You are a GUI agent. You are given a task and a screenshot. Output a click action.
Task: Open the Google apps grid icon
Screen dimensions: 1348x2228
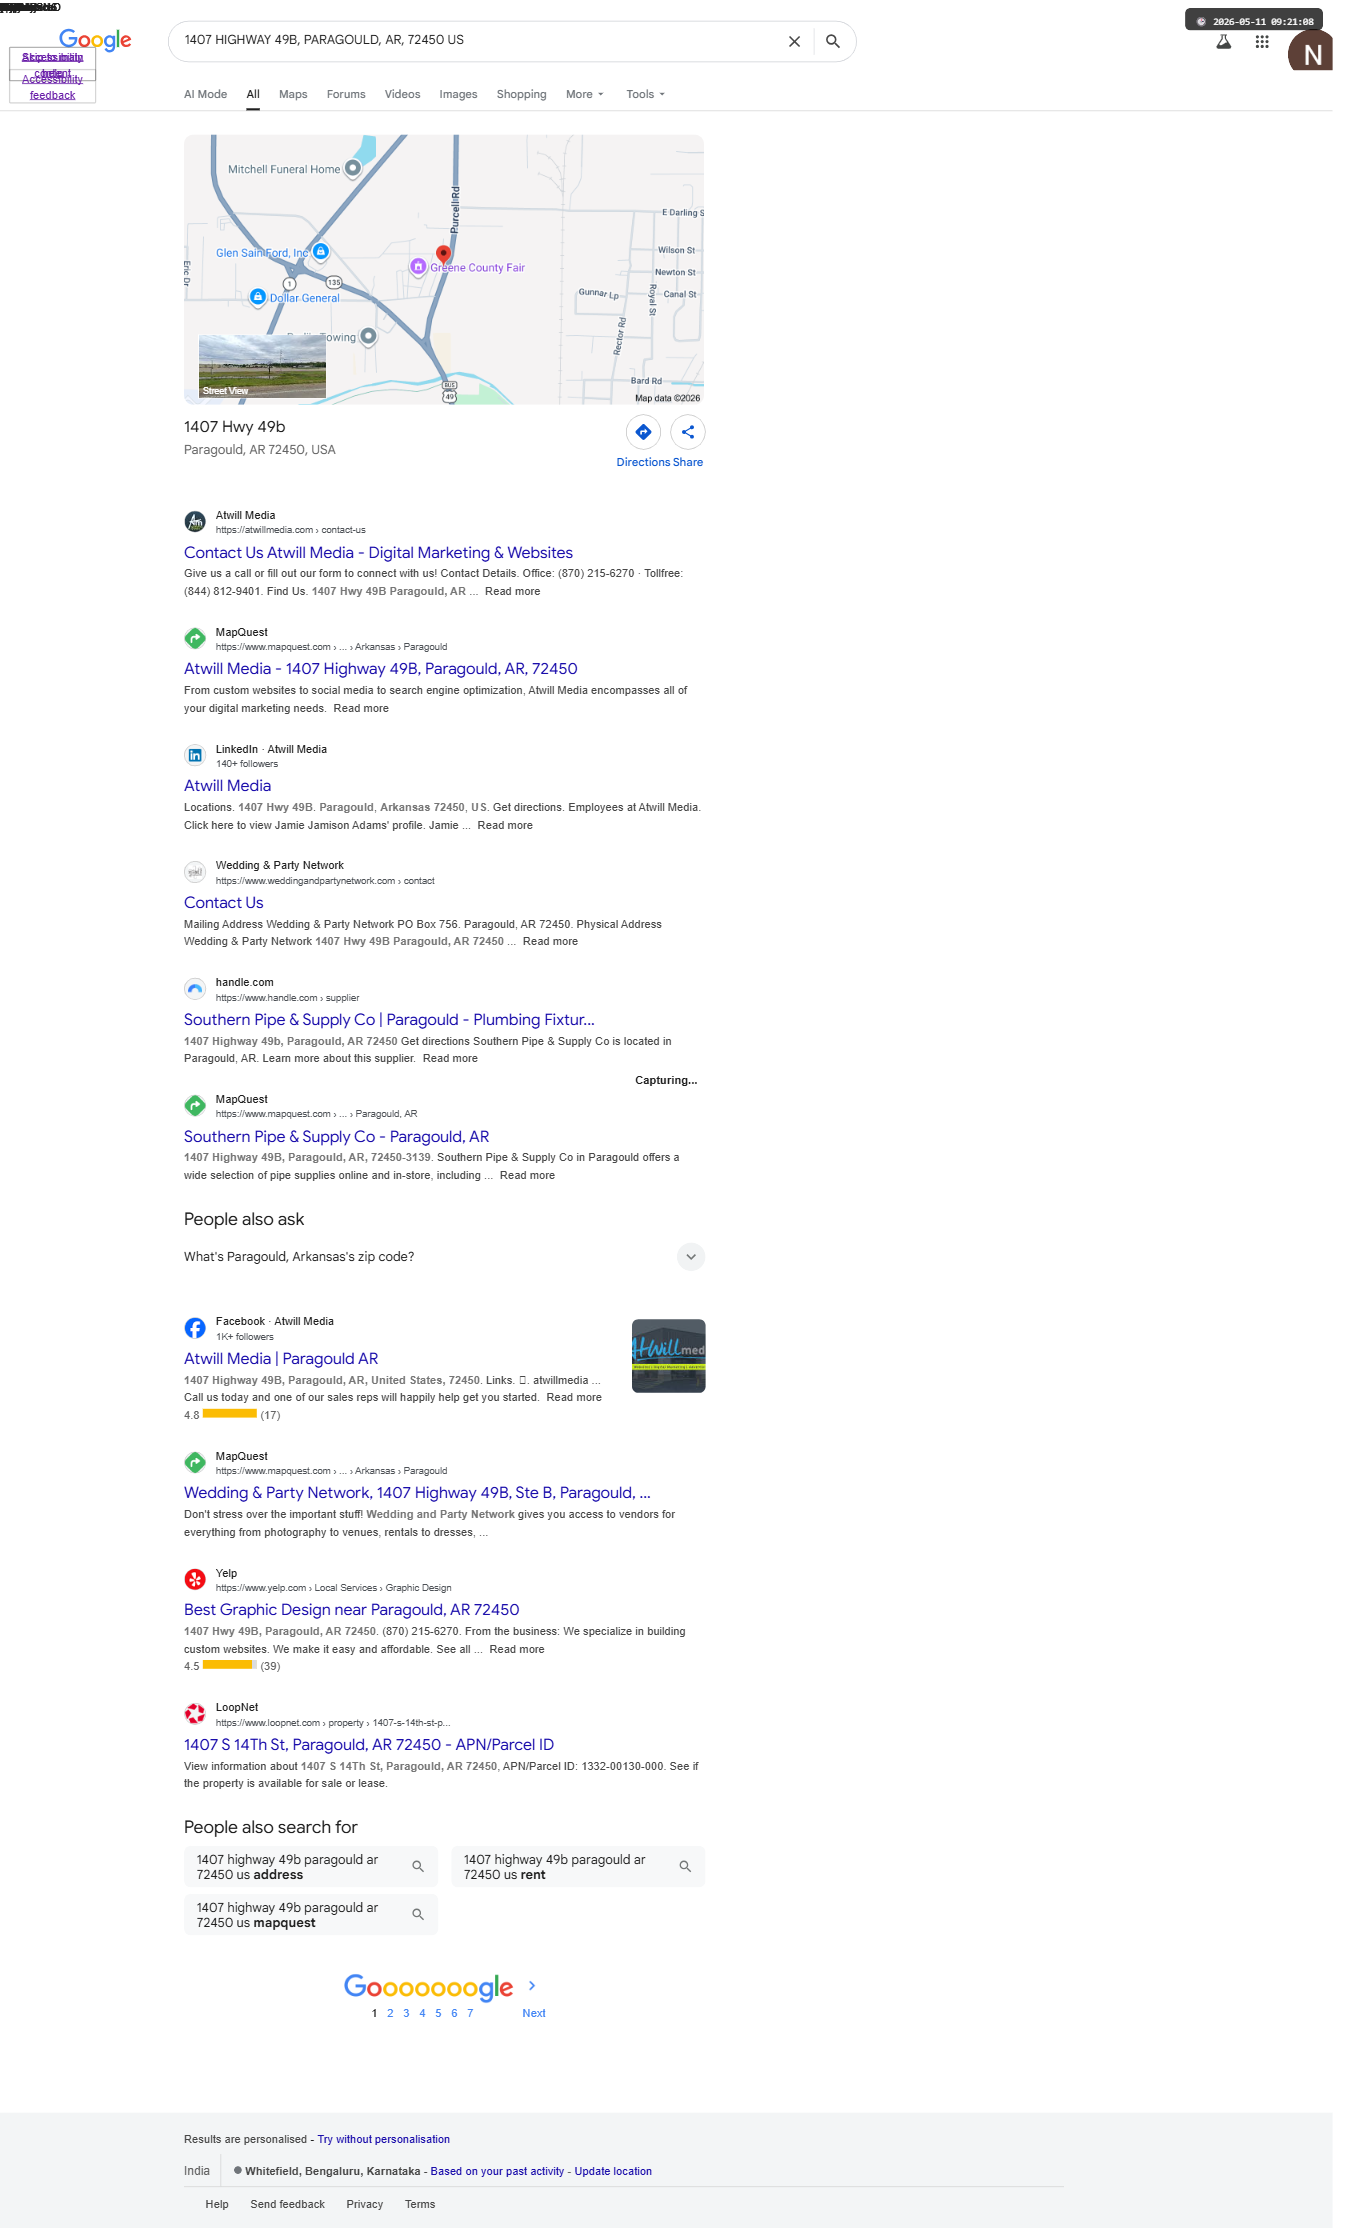(x=1262, y=42)
